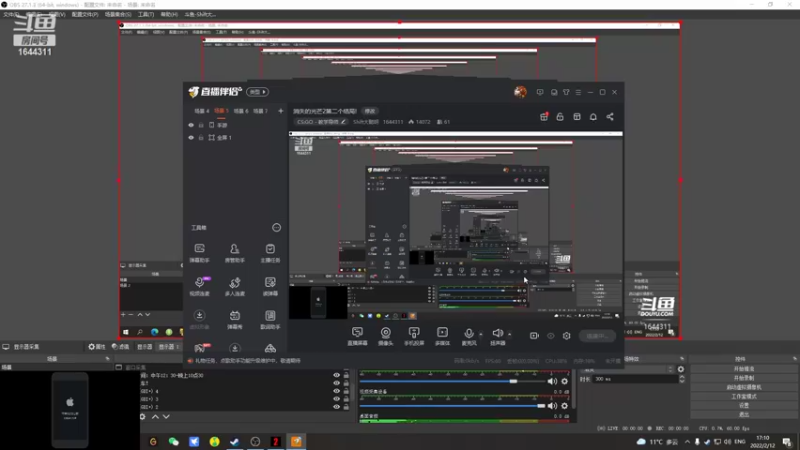Open the OBS transition type dropdown
800x450 pixels.
click(629, 369)
